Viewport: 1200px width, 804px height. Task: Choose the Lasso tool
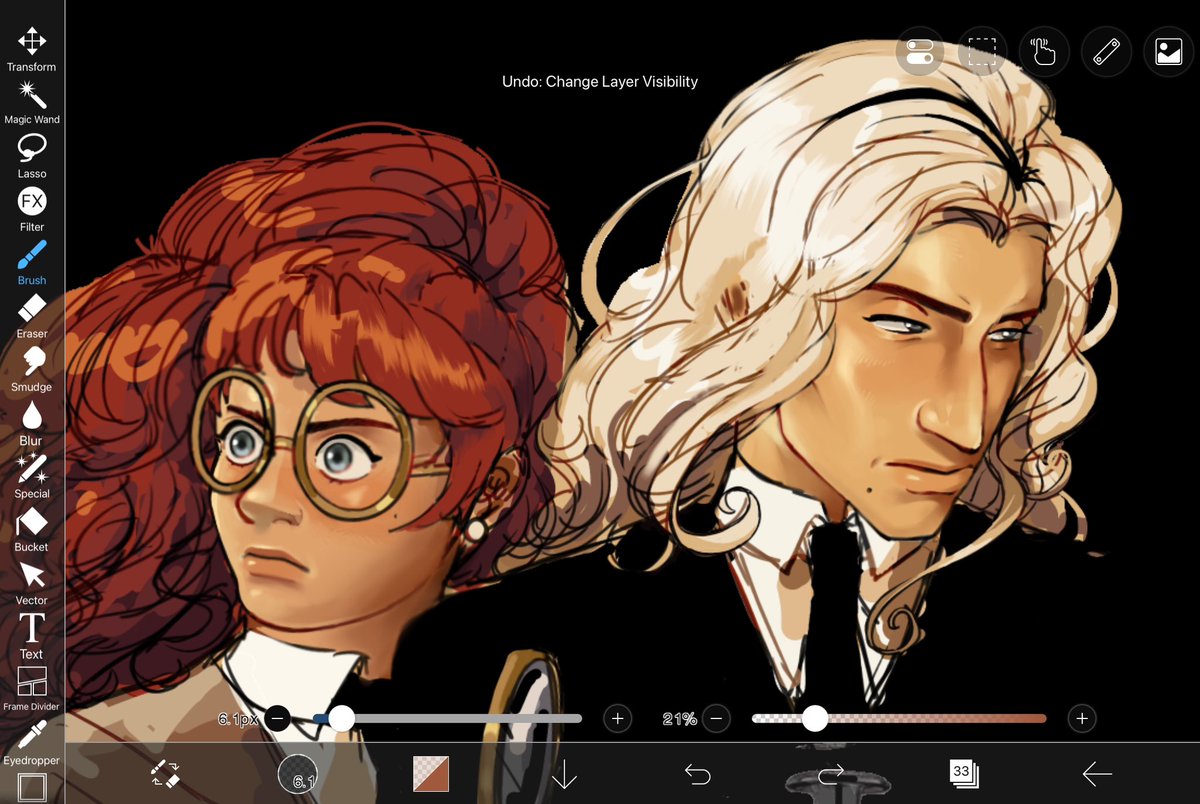pos(32,157)
